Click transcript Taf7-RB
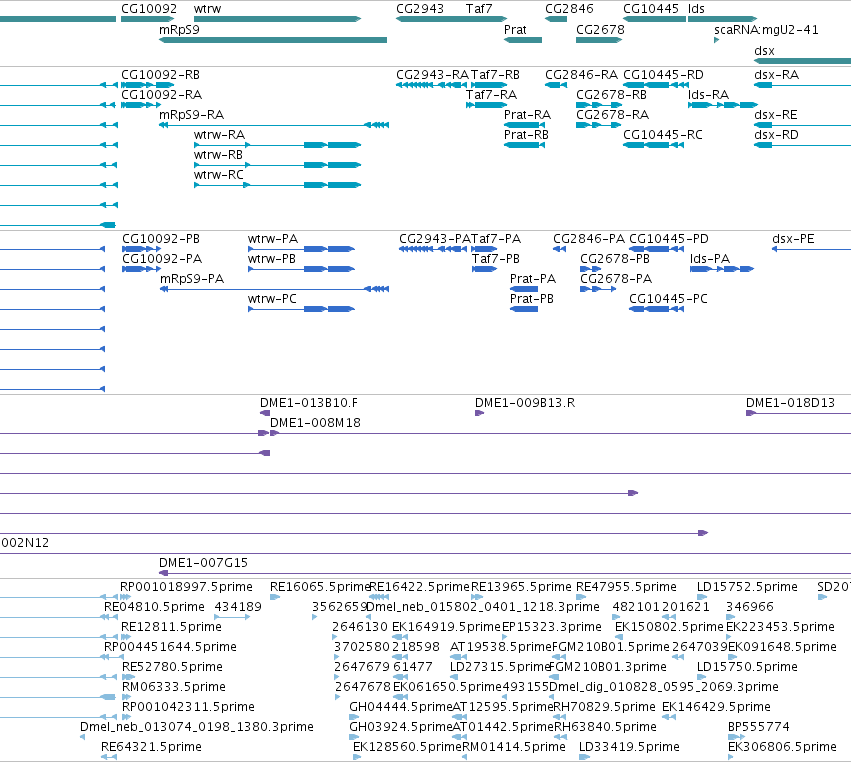Image resolution: width=851 pixels, height=762 pixels. pyautogui.click(x=488, y=85)
